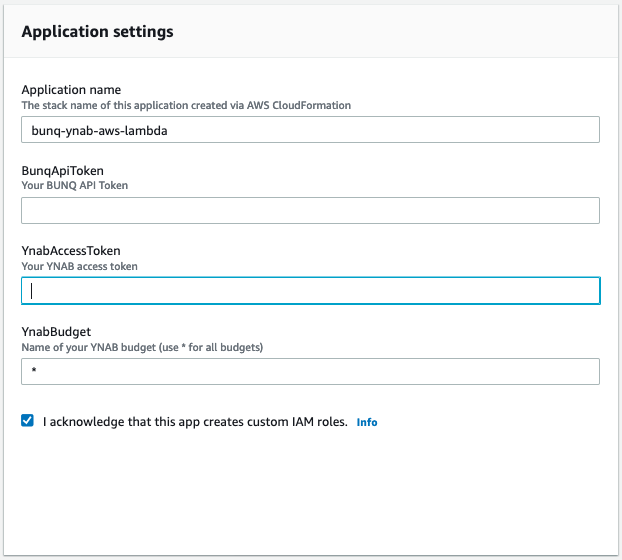Screen dimensions: 622x560
Task: Click the "YnabBudget" field label
Action: coord(56,332)
